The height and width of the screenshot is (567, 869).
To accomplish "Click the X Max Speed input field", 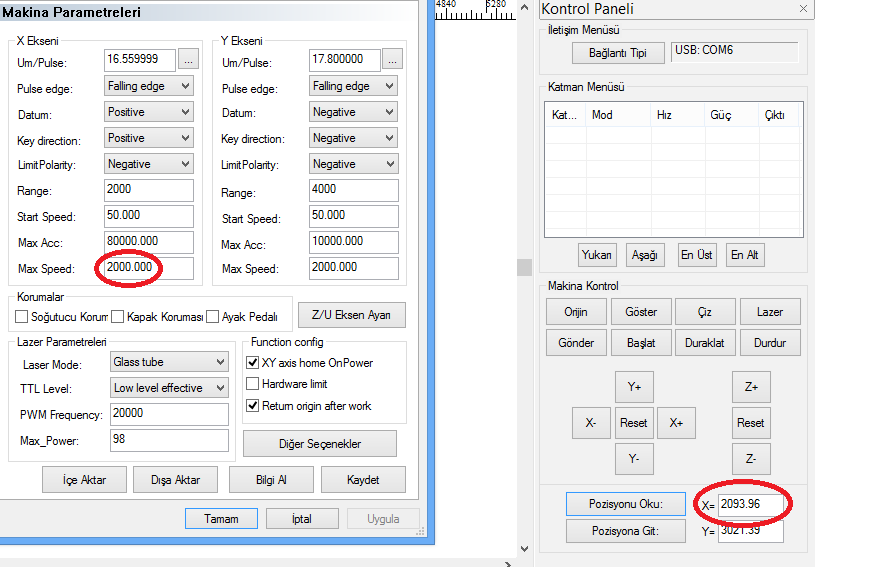I will pyautogui.click(x=148, y=268).
